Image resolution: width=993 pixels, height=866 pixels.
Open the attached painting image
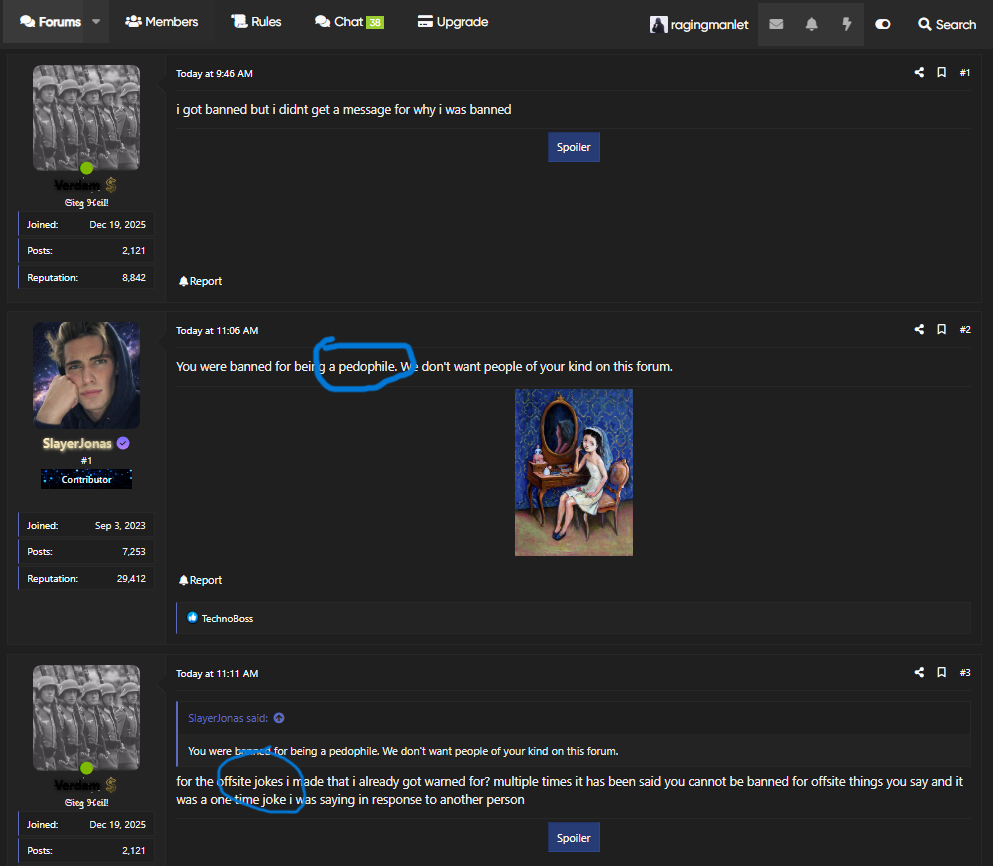pyautogui.click(x=573, y=472)
